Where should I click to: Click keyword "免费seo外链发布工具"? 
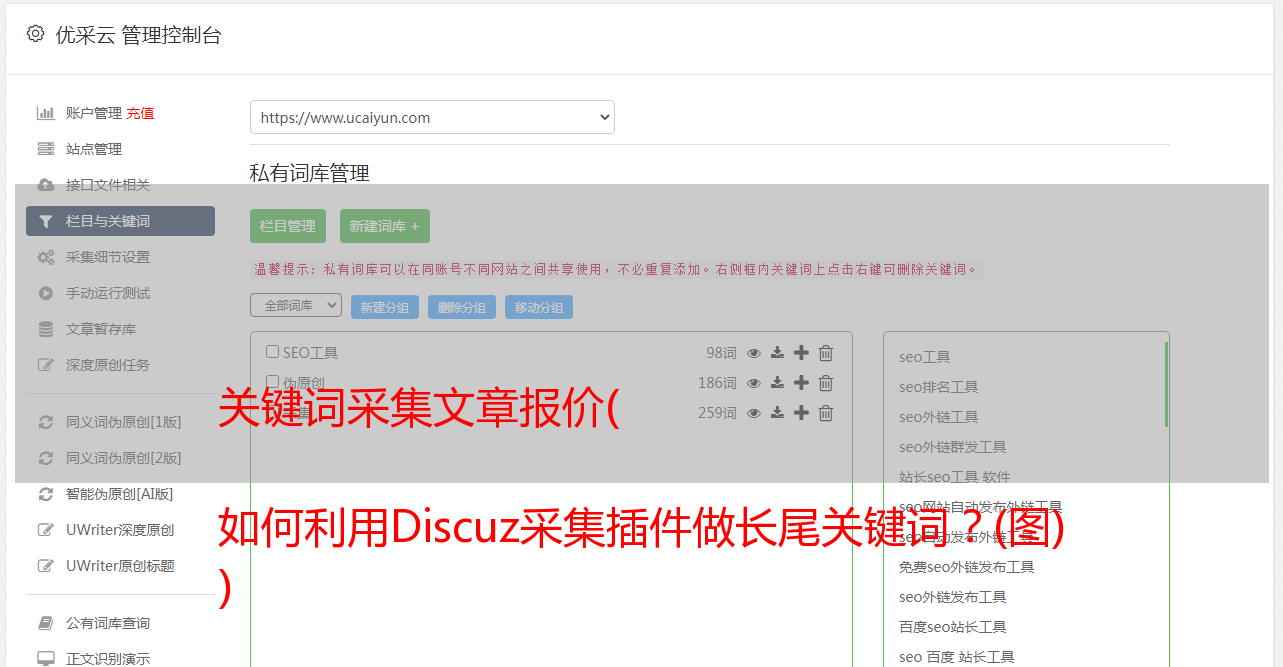tap(967, 567)
